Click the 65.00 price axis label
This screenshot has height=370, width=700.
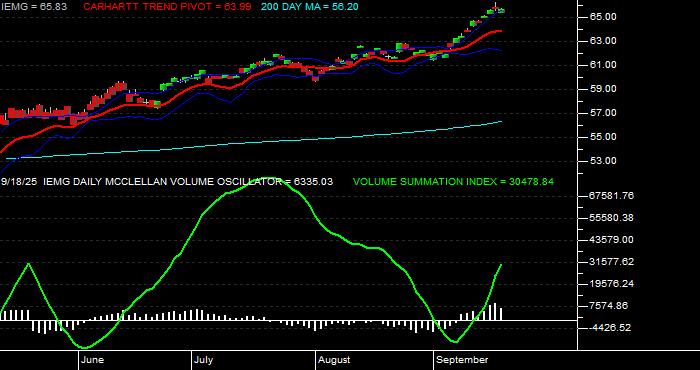[604, 17]
